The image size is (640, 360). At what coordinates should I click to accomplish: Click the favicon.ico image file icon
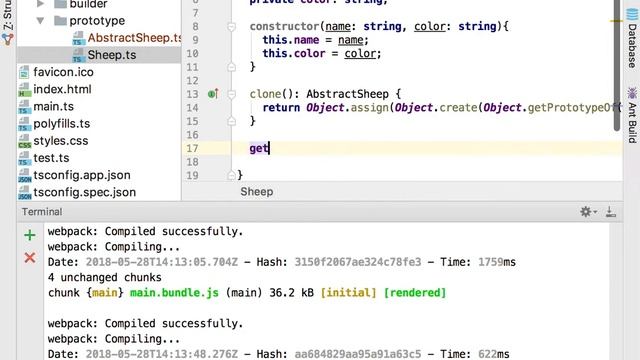point(24,72)
